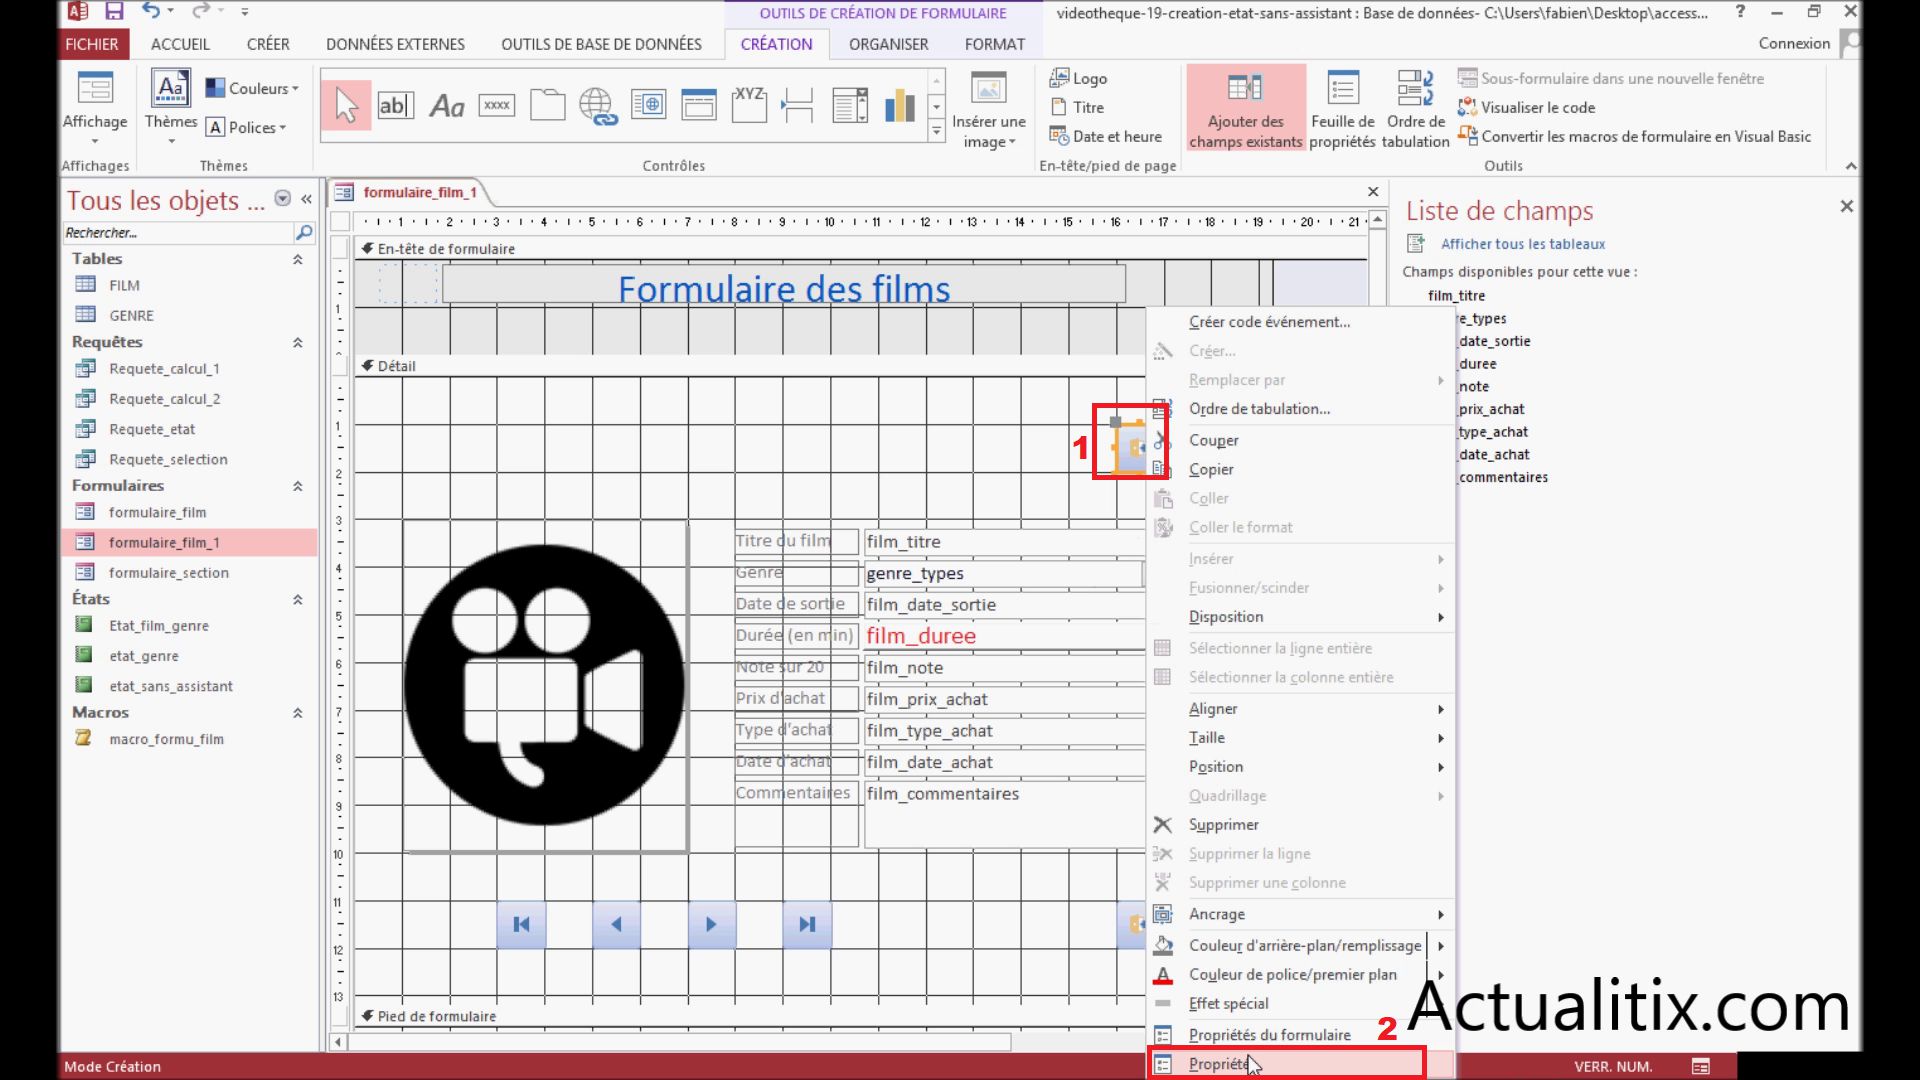Collapse the Requêtes group

(297, 342)
